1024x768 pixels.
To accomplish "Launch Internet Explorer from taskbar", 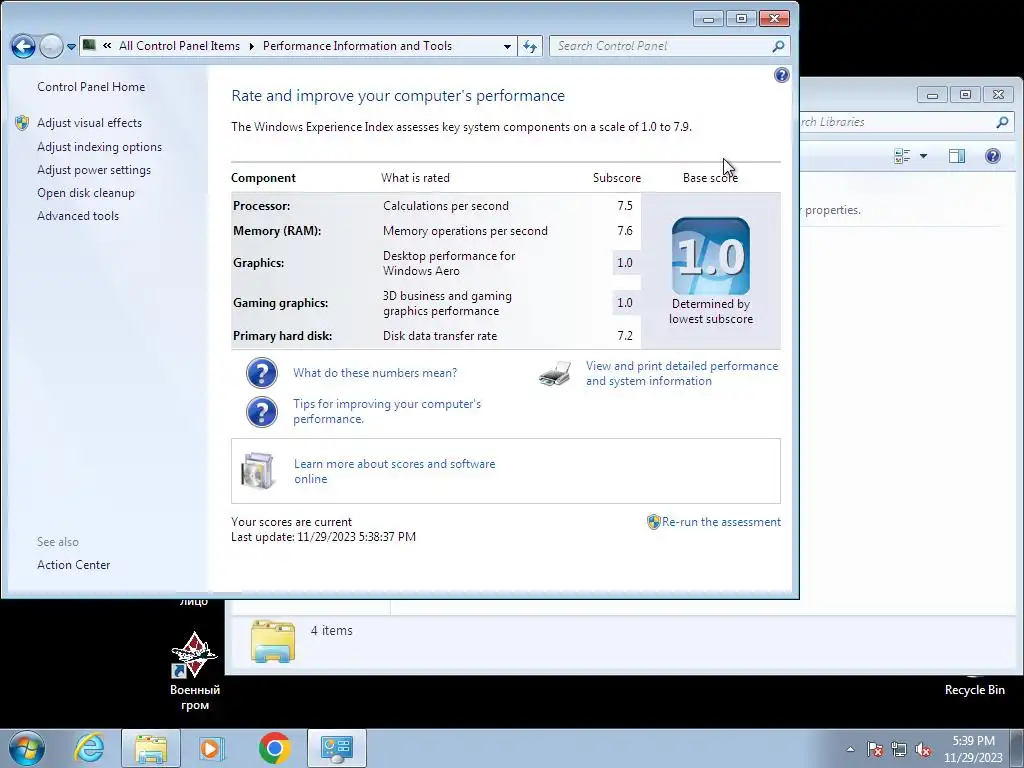I will click(x=89, y=748).
